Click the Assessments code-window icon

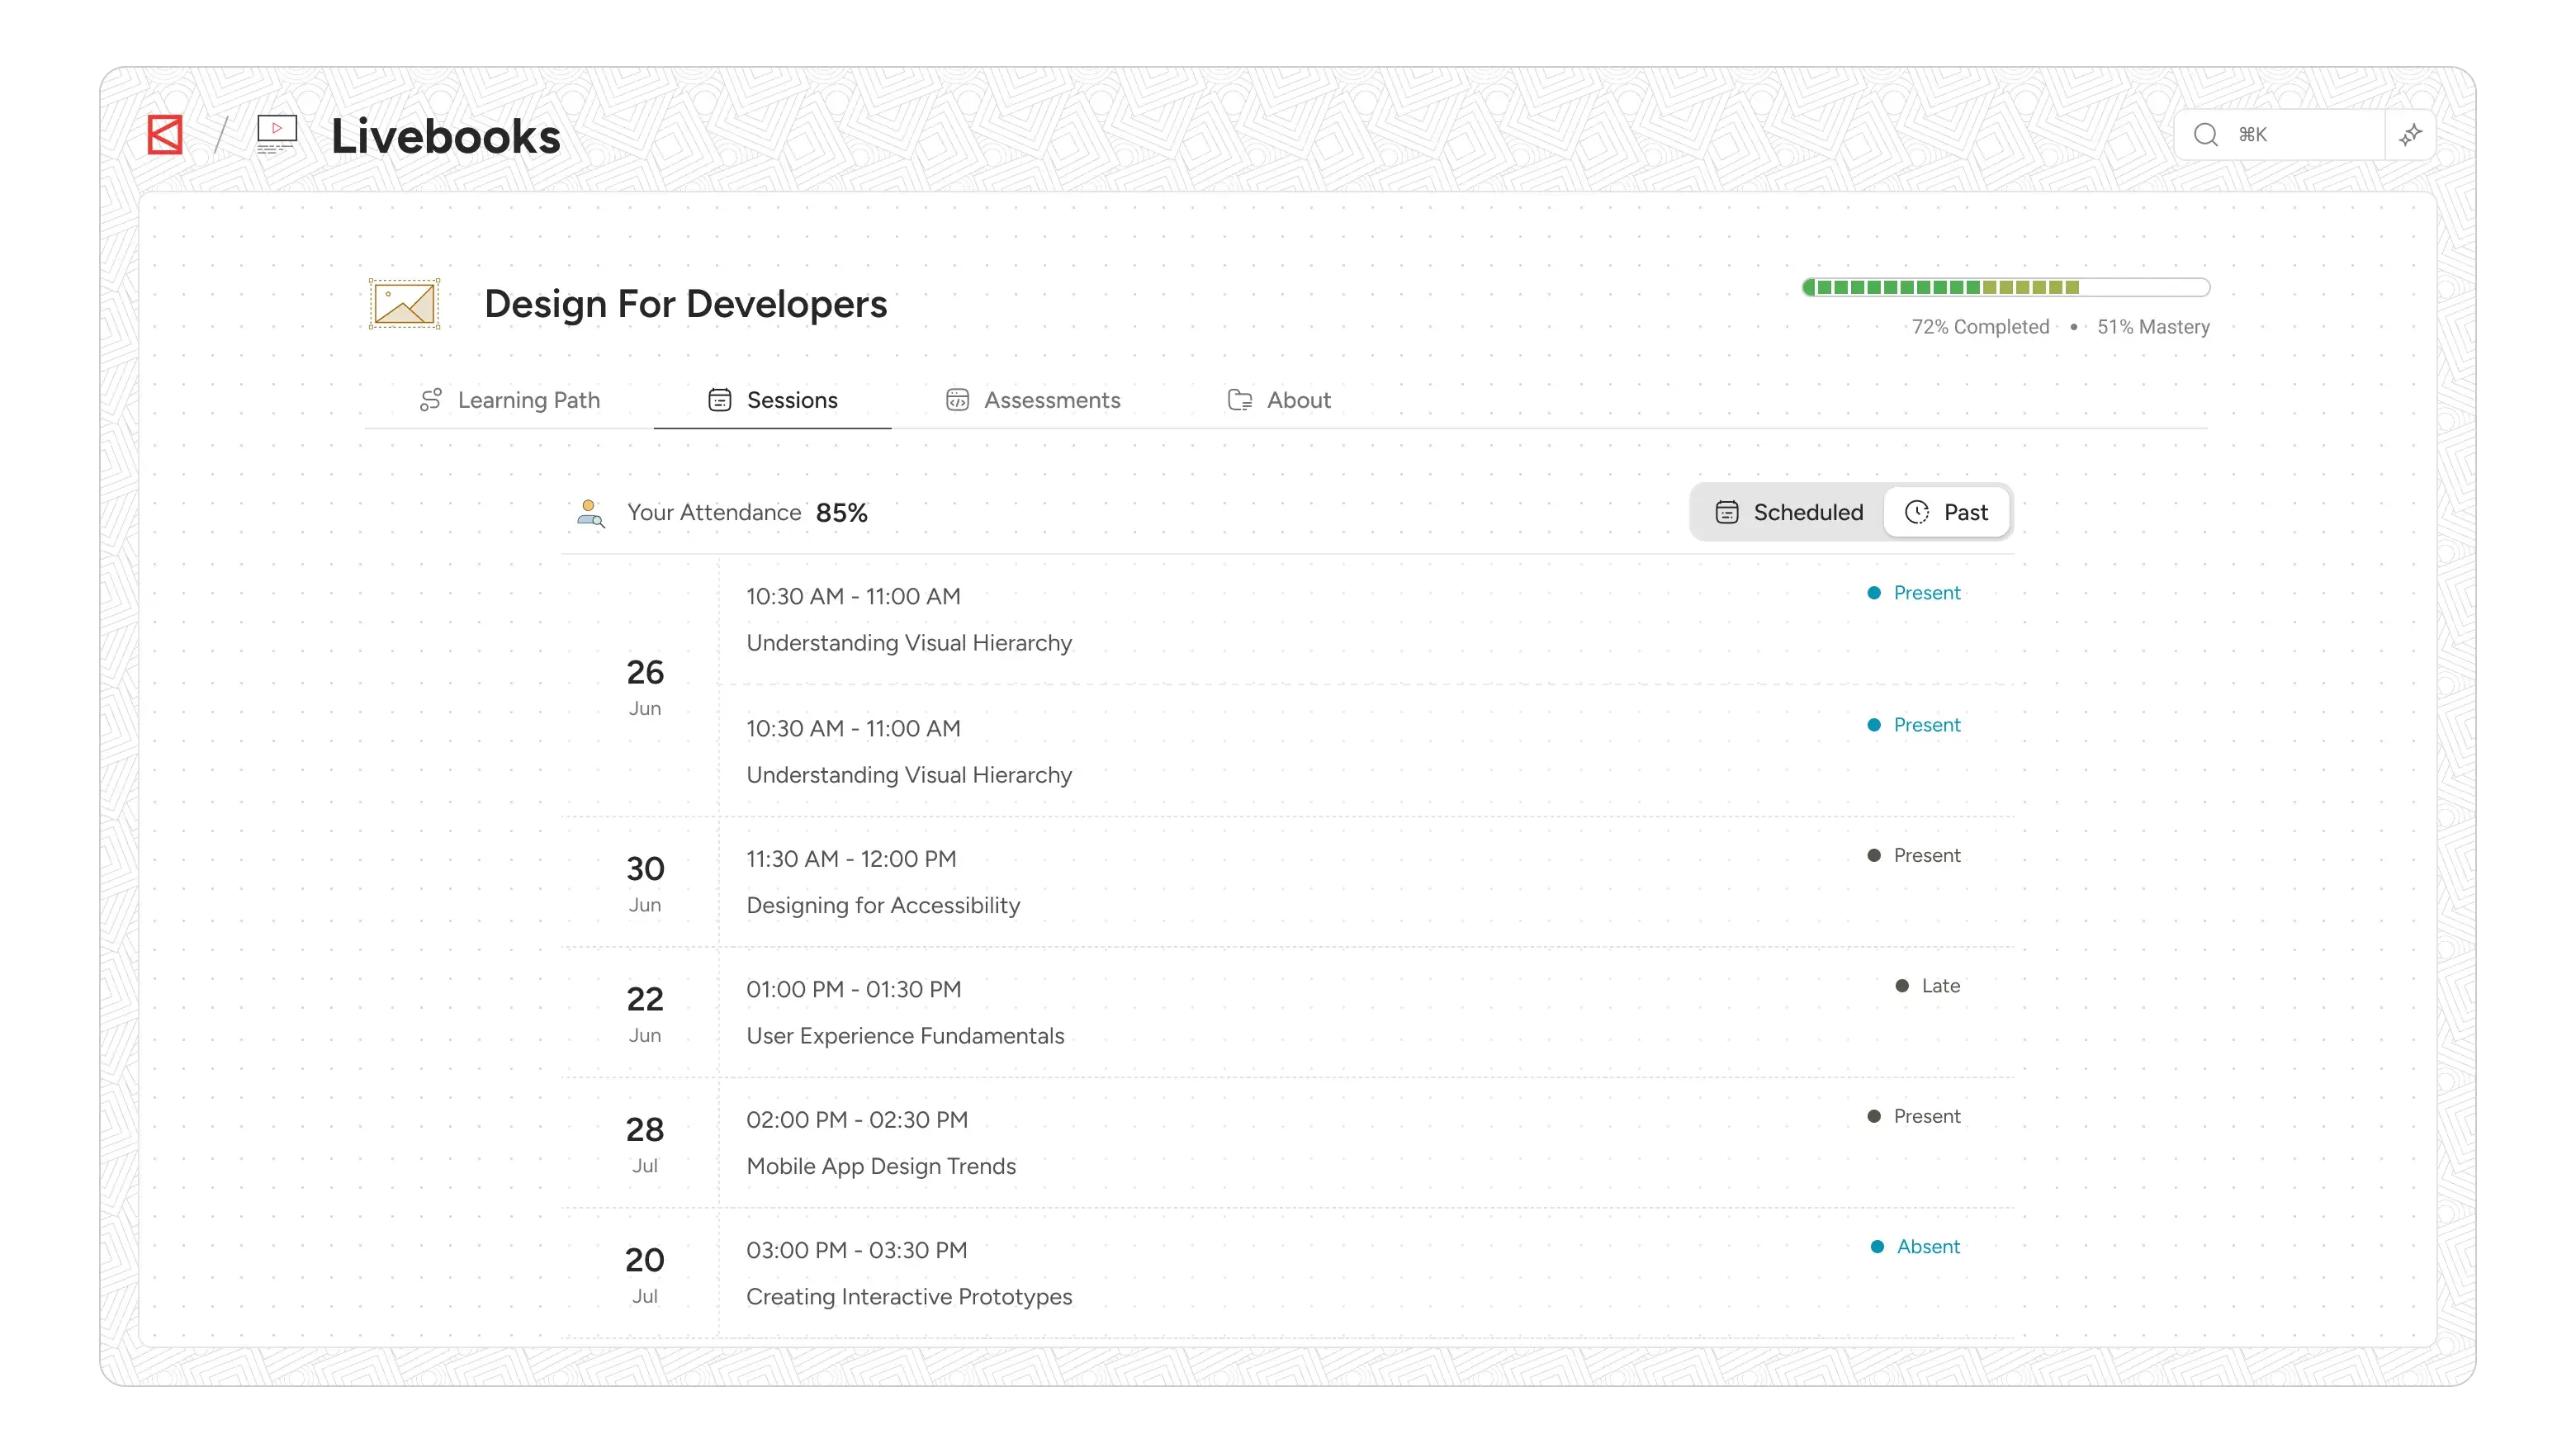coord(957,400)
